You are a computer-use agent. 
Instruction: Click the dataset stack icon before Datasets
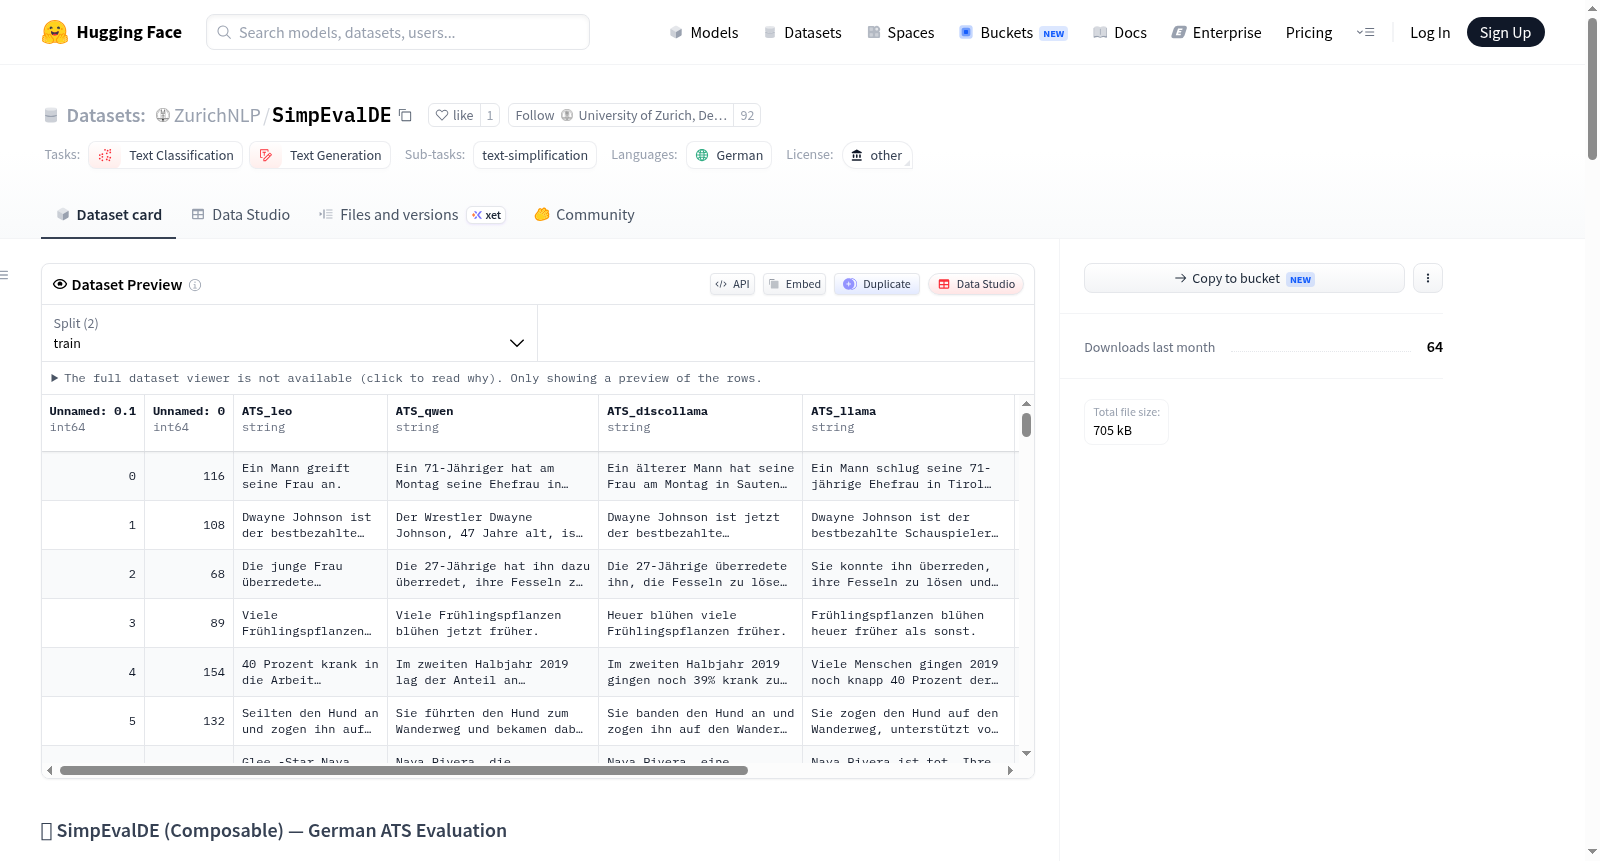[x=51, y=115]
